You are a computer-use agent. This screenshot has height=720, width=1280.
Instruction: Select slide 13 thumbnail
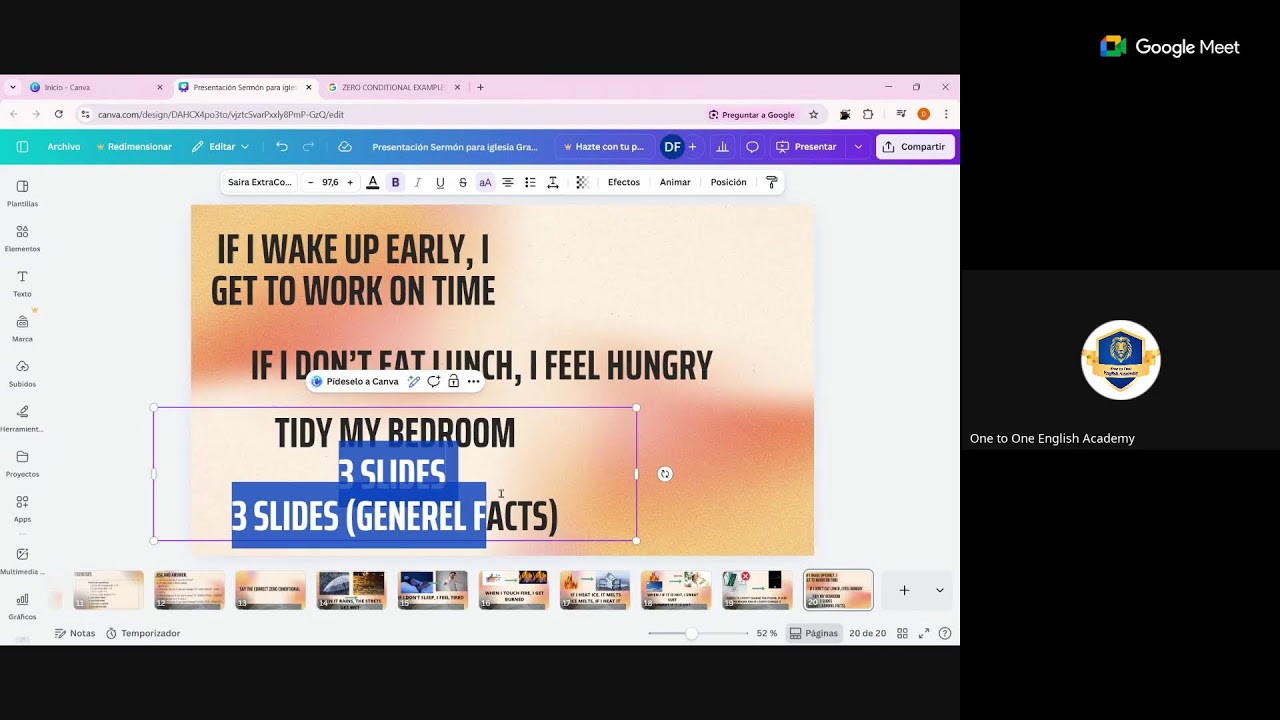[270, 590]
